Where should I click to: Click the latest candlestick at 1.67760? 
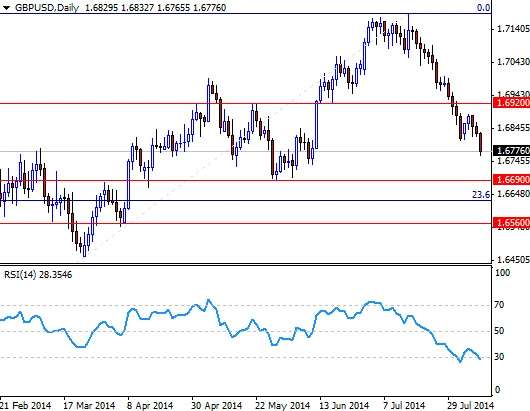pos(481,142)
